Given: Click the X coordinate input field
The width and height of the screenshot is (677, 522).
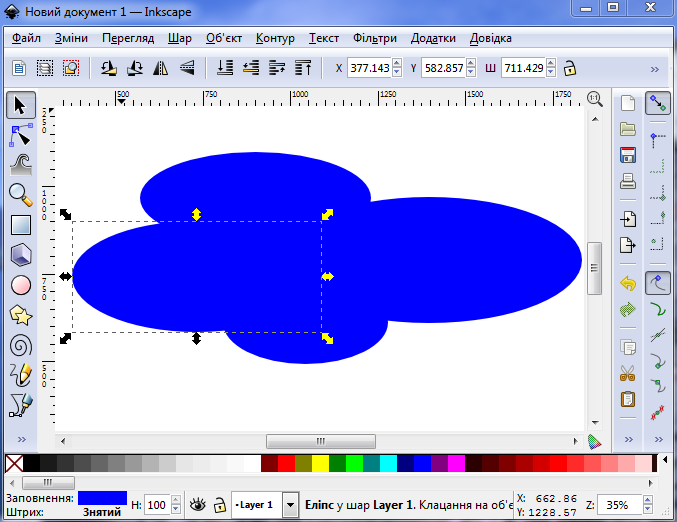Looking at the screenshot, I should (368, 69).
